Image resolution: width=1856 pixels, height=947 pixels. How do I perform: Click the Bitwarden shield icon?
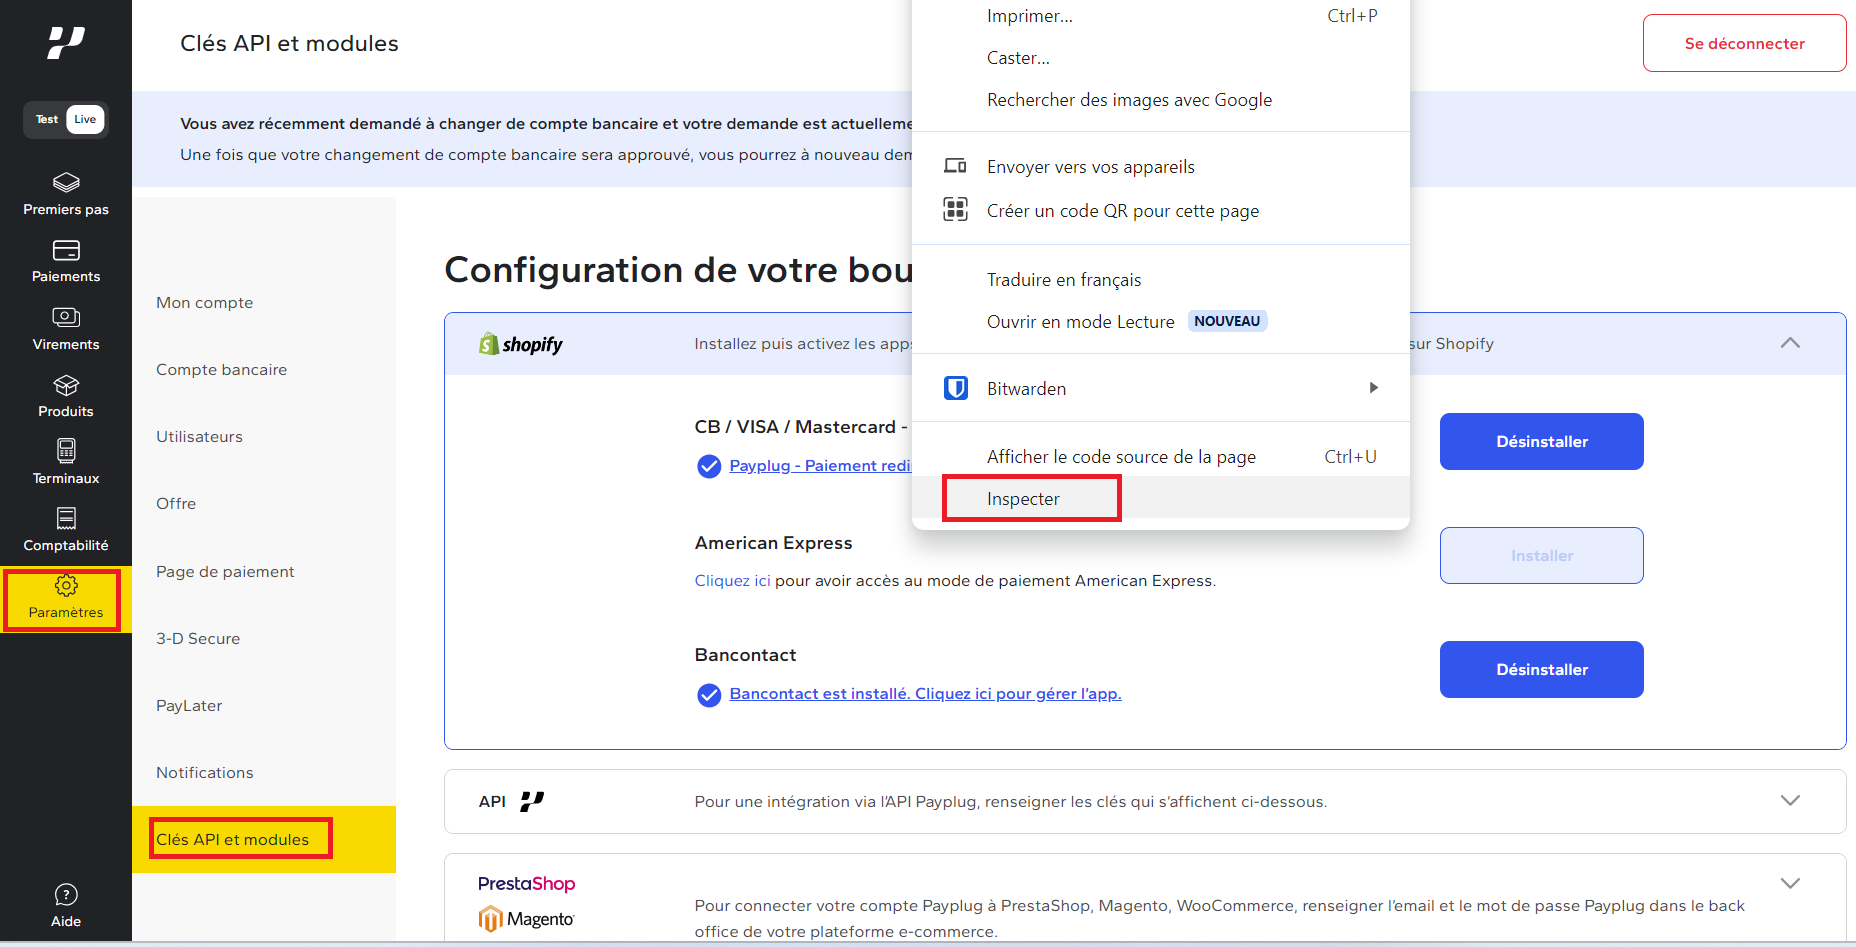[956, 388]
